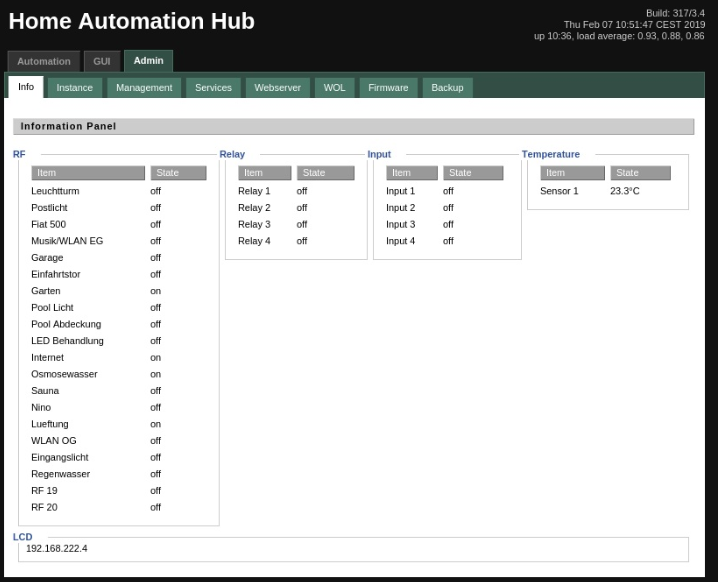
Task: Select the Einfahrtstor RF item
Action: click(55, 274)
